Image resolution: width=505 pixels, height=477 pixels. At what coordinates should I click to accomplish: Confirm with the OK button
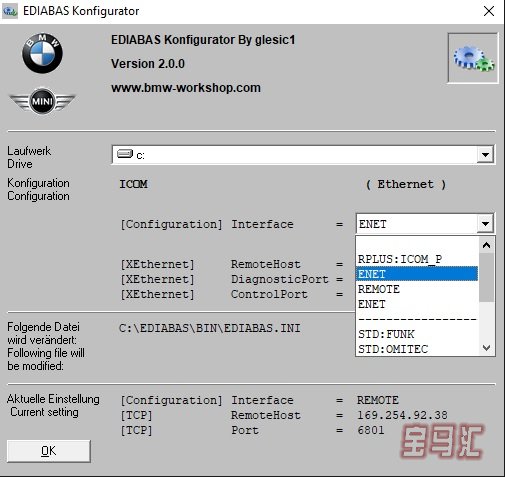click(49, 451)
